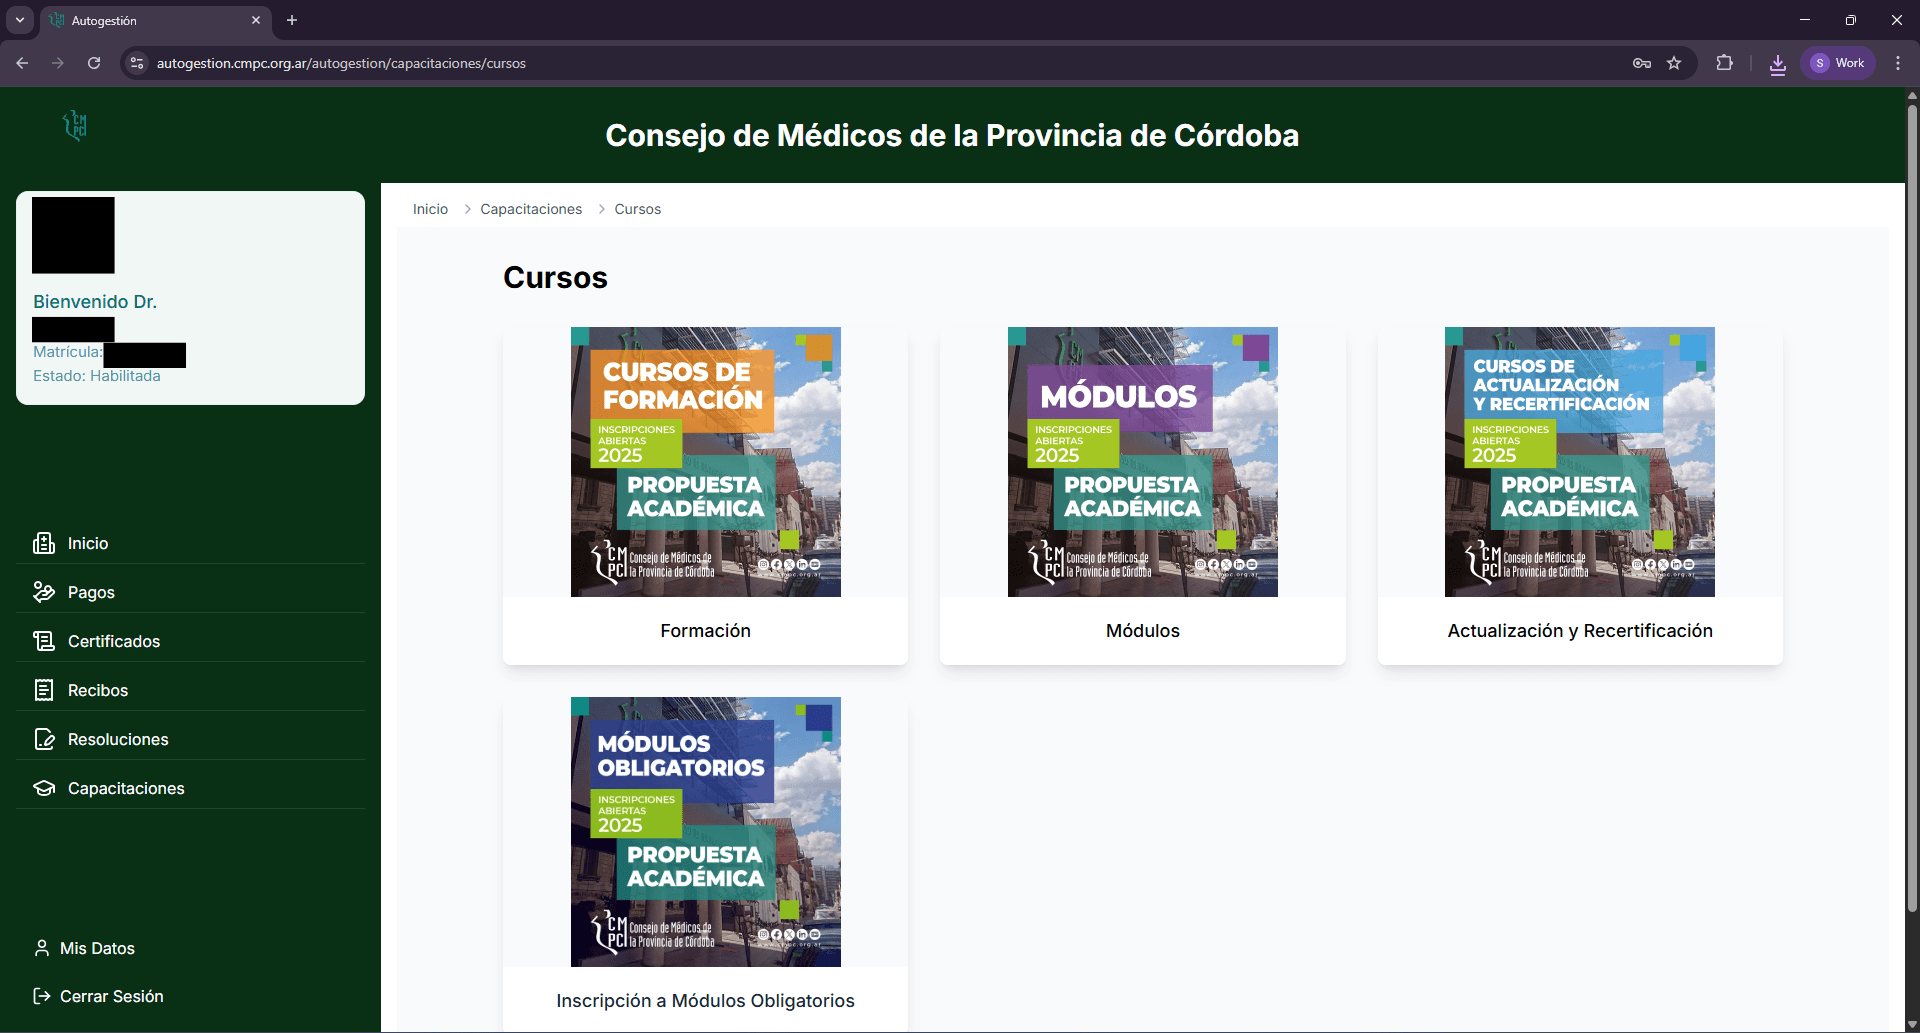1920x1033 pixels.
Task: Open the Work profile menu
Action: [x=1838, y=63]
